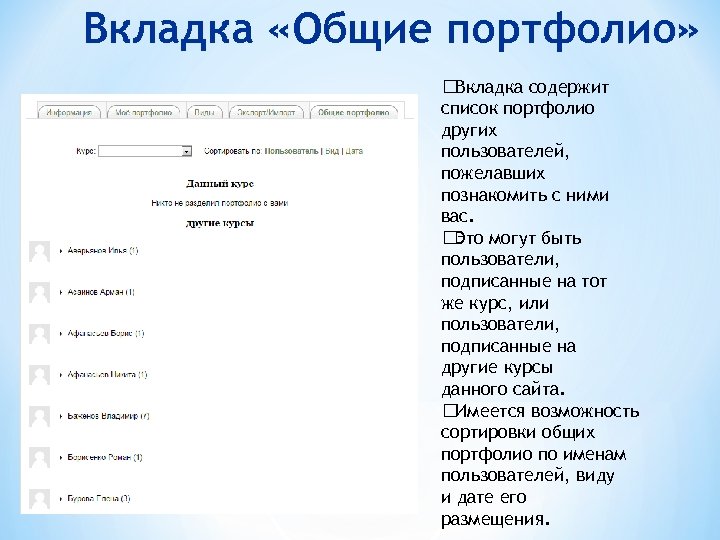Expand the arrow next to Аверьянов Илья

pos(61,251)
